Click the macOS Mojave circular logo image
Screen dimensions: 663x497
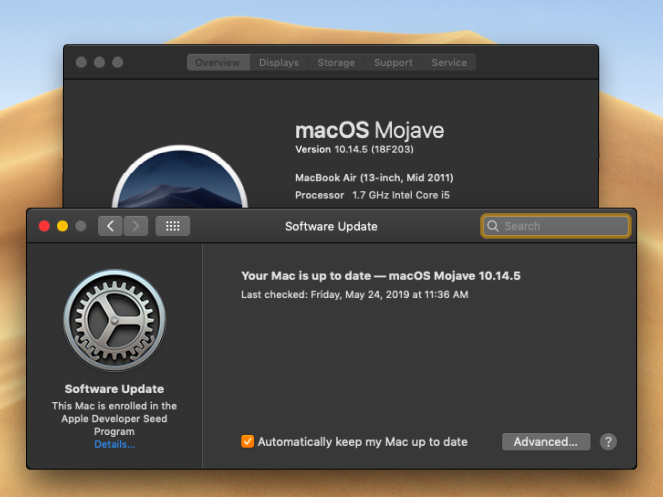(180, 177)
